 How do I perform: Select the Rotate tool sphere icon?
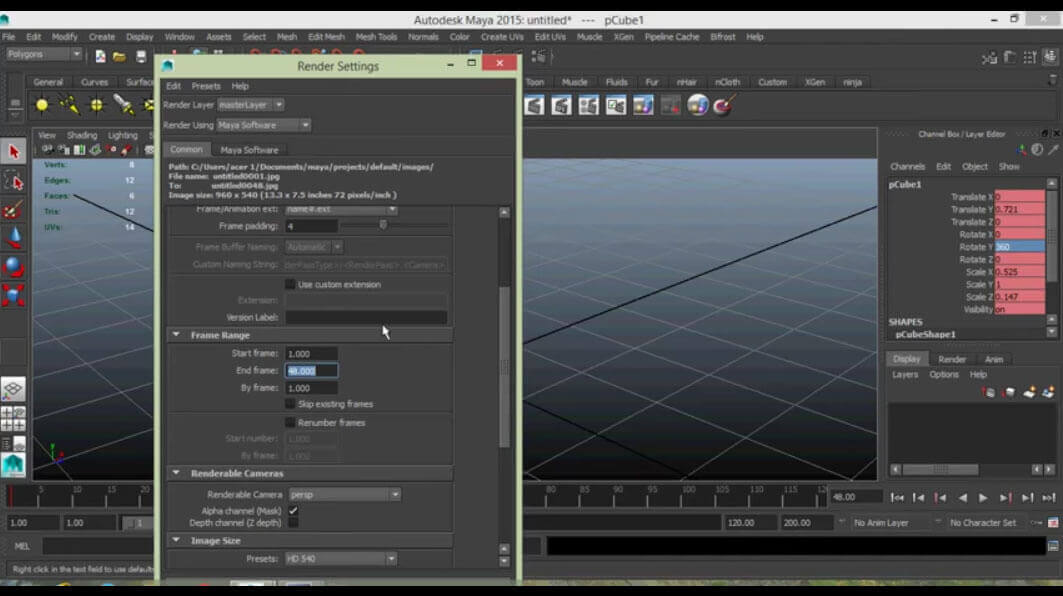click(x=14, y=266)
